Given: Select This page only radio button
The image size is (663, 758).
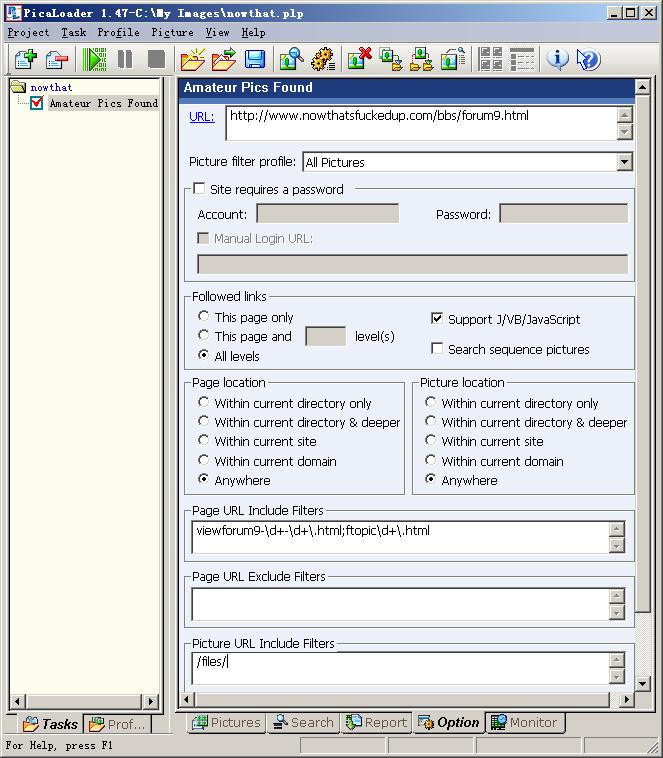Looking at the screenshot, I should click(205, 317).
